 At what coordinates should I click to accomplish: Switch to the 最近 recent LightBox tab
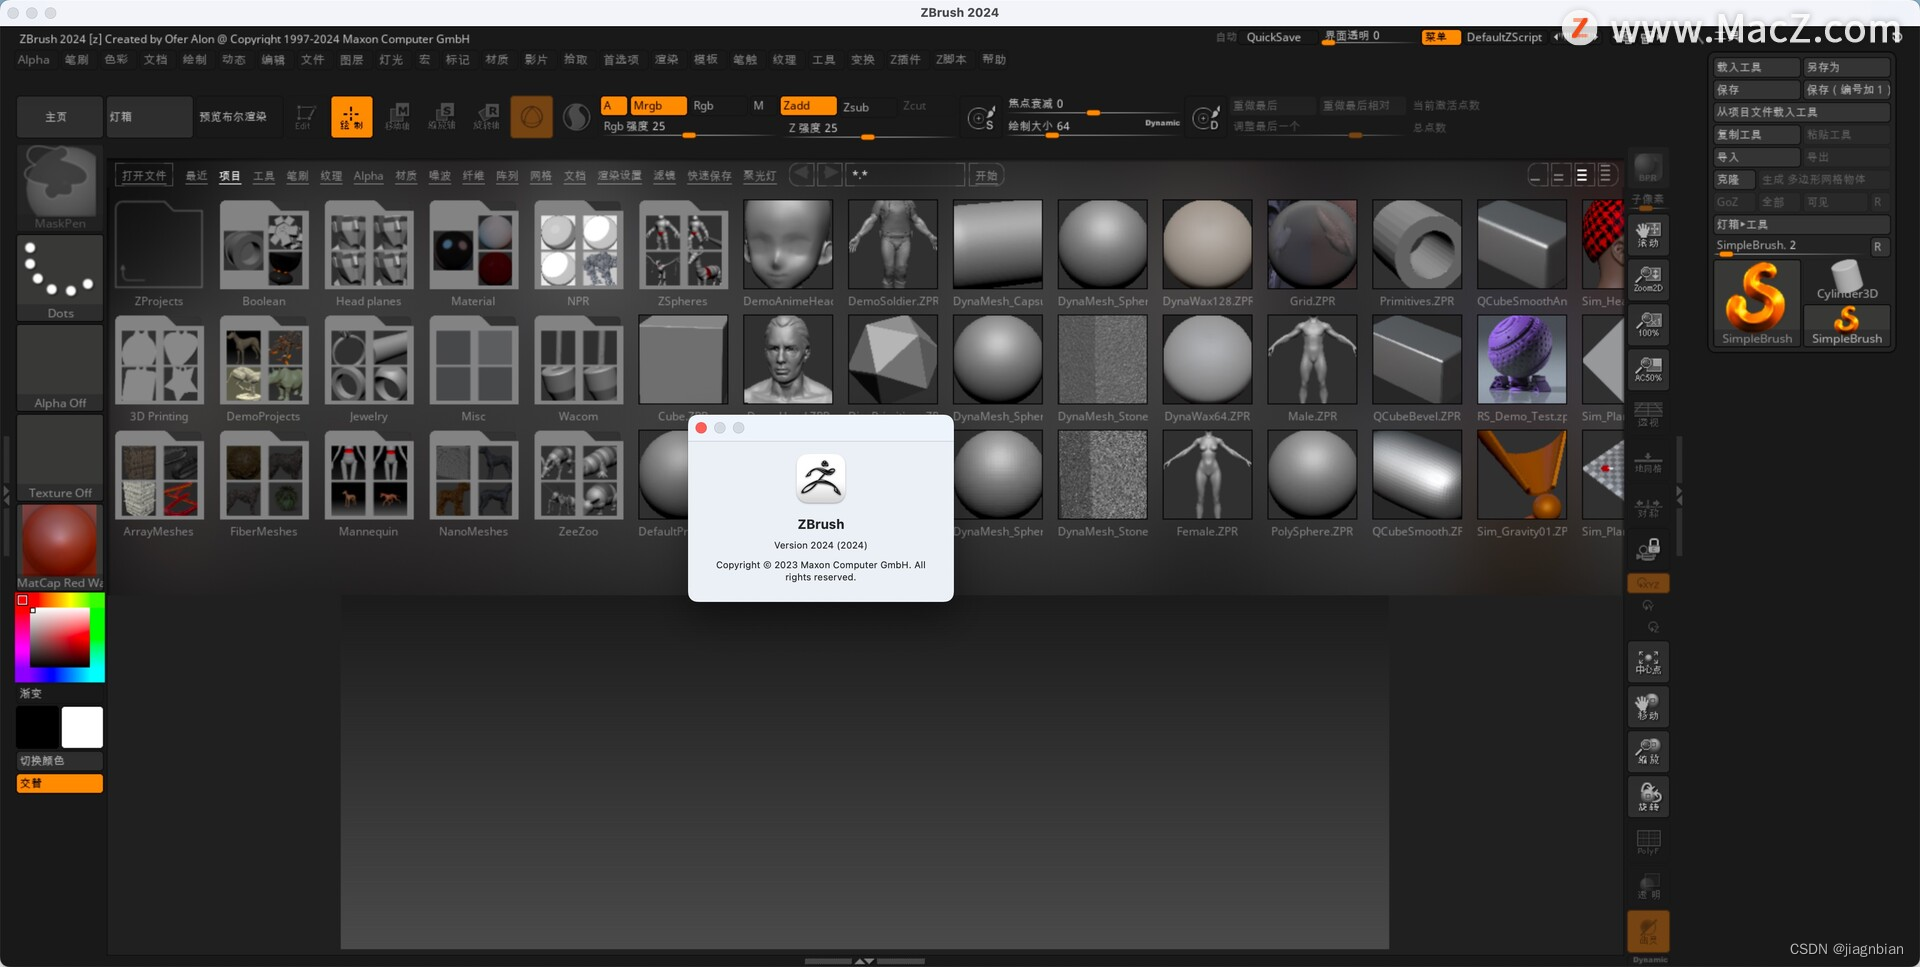(x=196, y=175)
